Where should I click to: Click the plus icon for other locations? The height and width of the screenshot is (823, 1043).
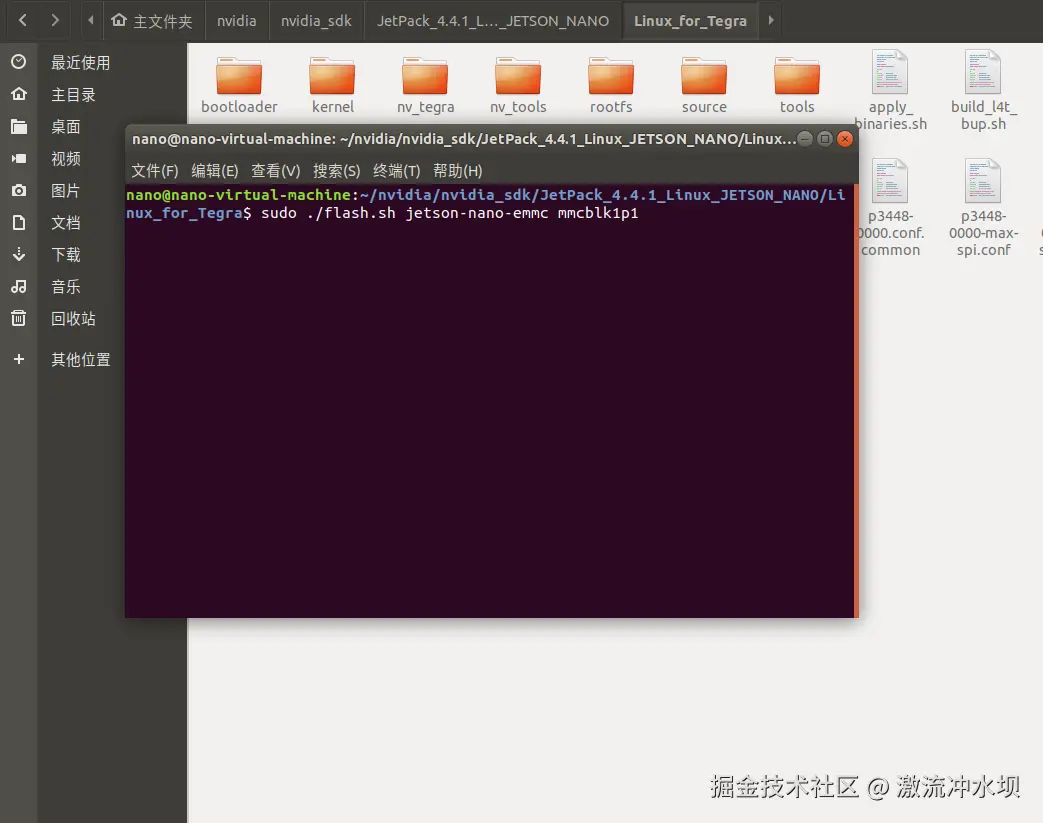19,359
